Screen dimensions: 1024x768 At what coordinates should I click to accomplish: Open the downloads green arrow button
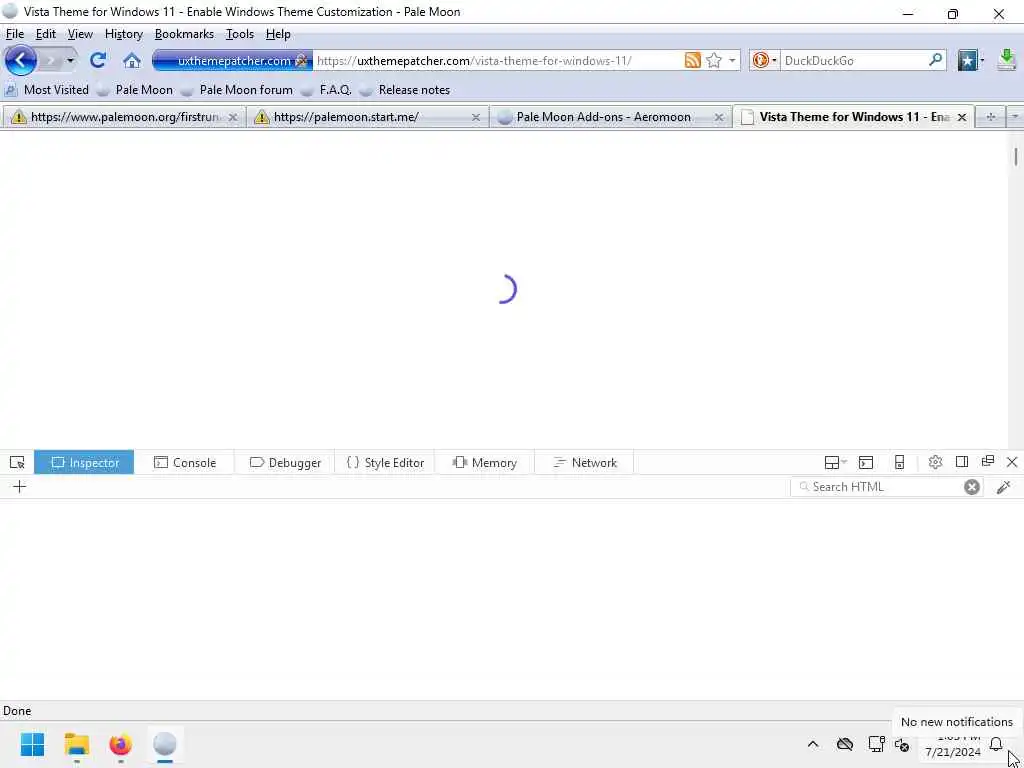(1007, 61)
